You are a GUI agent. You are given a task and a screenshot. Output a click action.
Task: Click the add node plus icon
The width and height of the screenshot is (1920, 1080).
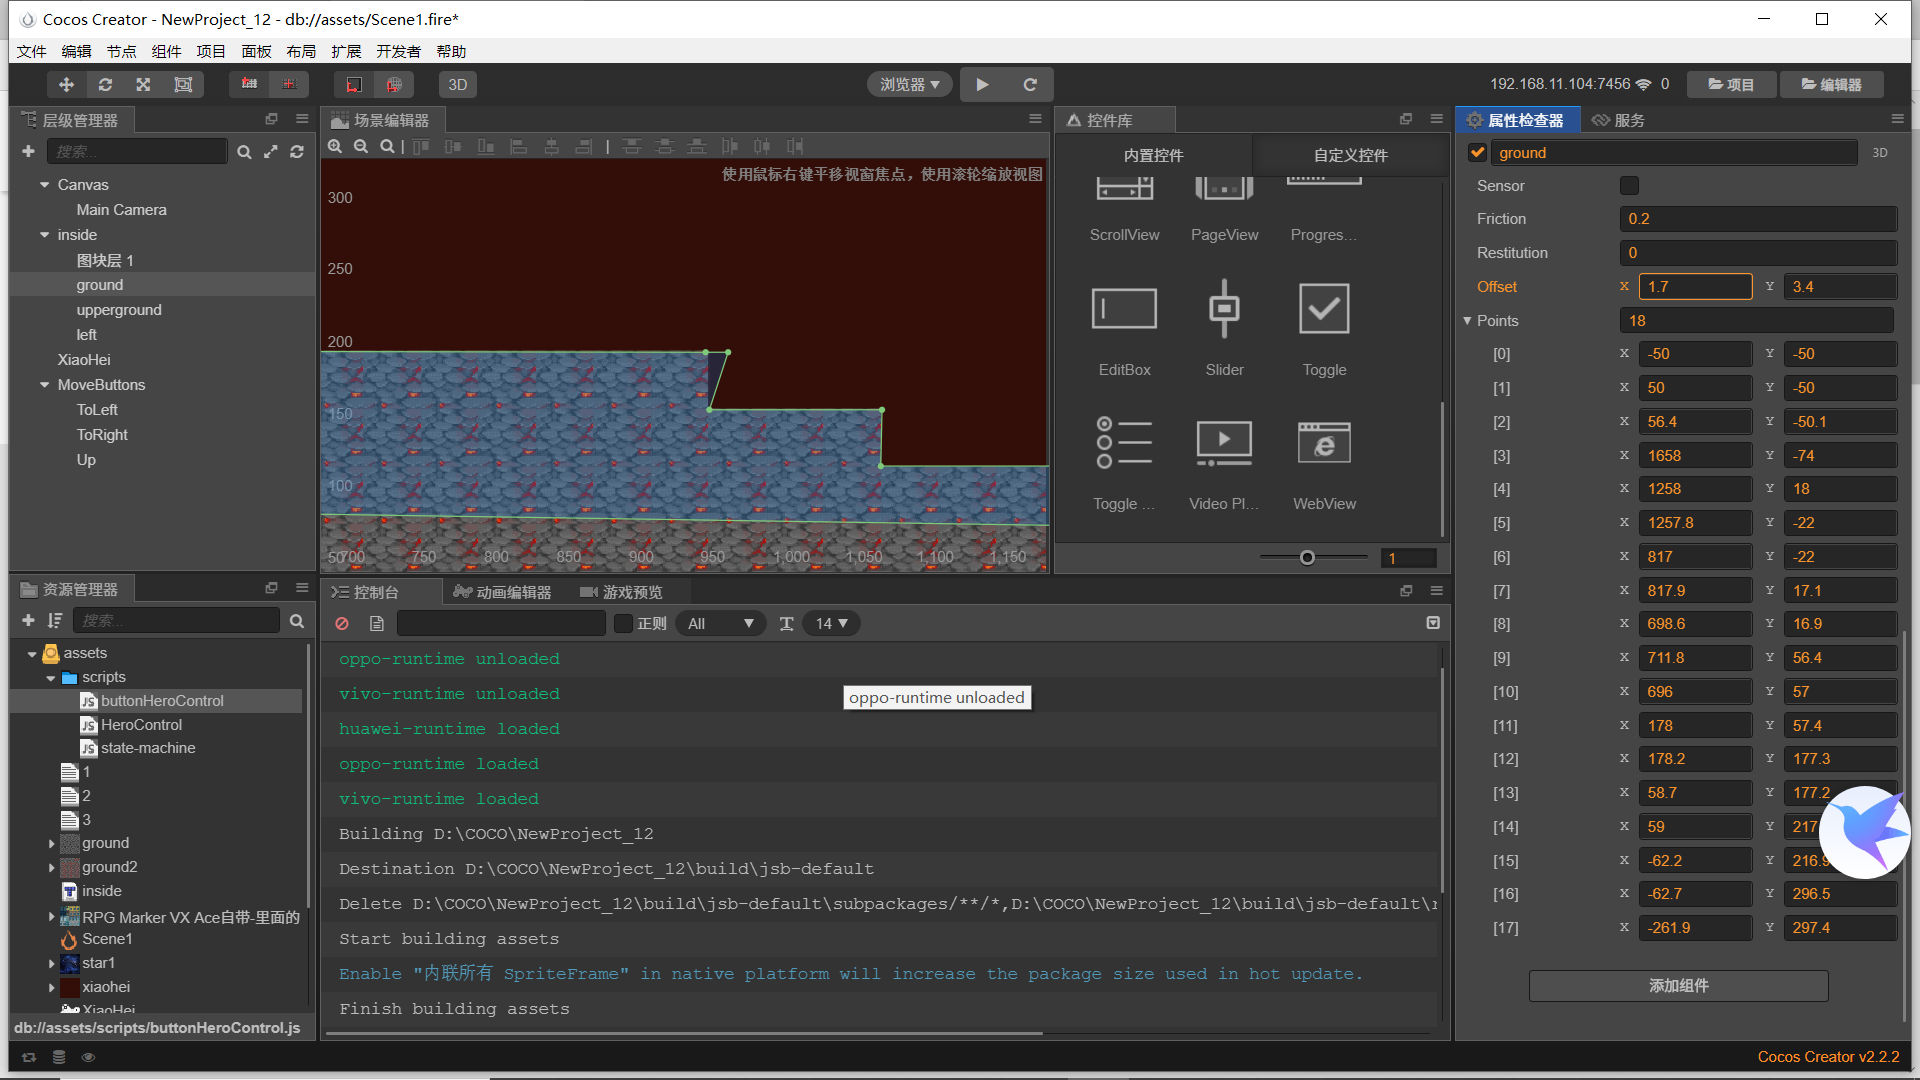point(28,151)
